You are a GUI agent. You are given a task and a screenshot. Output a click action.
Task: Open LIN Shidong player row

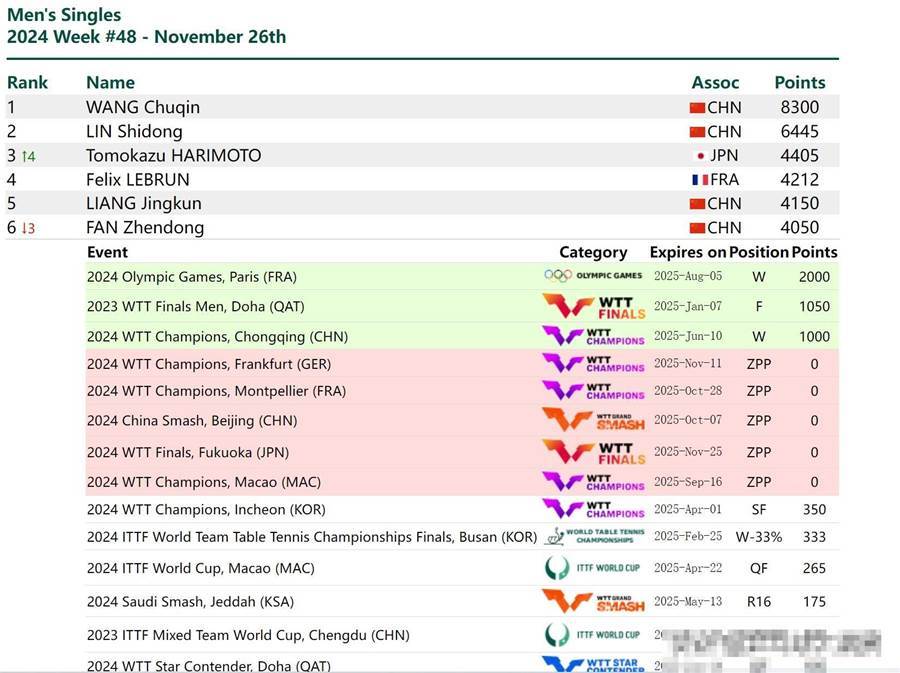(422, 131)
